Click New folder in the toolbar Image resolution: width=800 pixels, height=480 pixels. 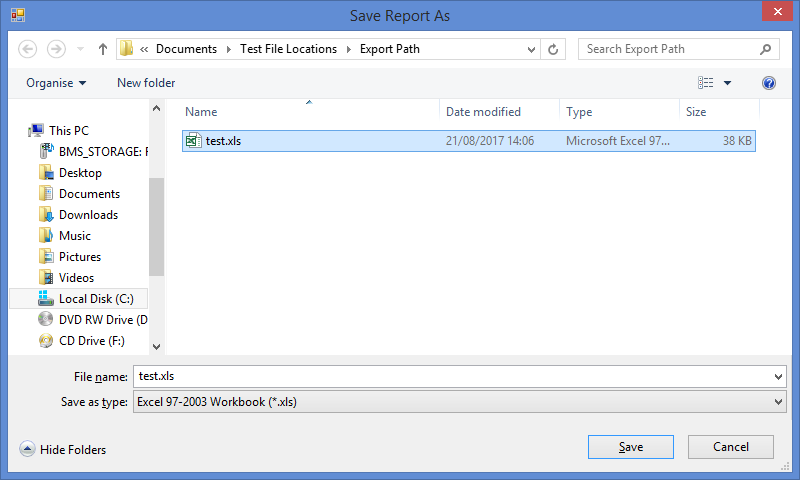[146, 83]
